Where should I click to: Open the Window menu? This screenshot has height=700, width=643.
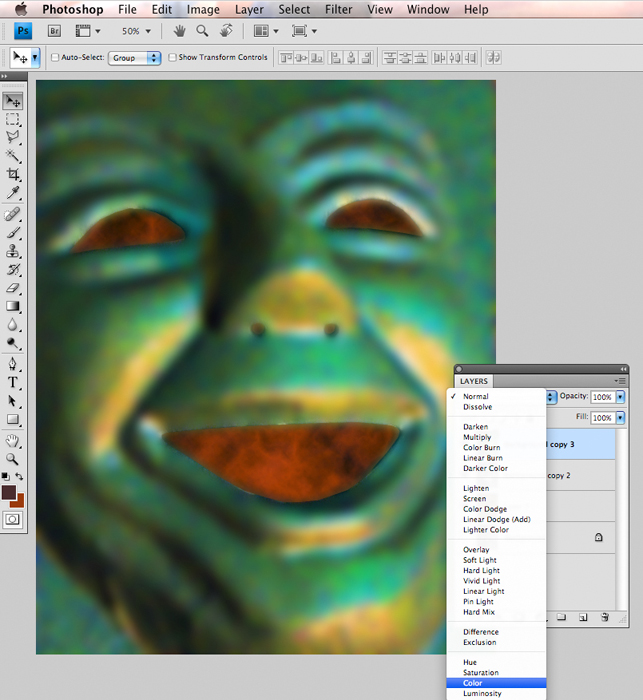tap(428, 9)
